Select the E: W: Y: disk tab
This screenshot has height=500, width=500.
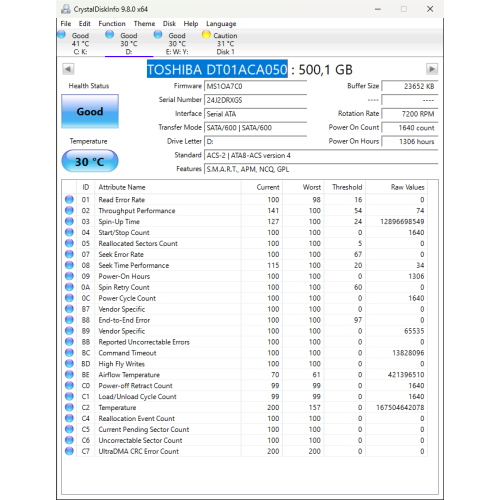coord(177,43)
